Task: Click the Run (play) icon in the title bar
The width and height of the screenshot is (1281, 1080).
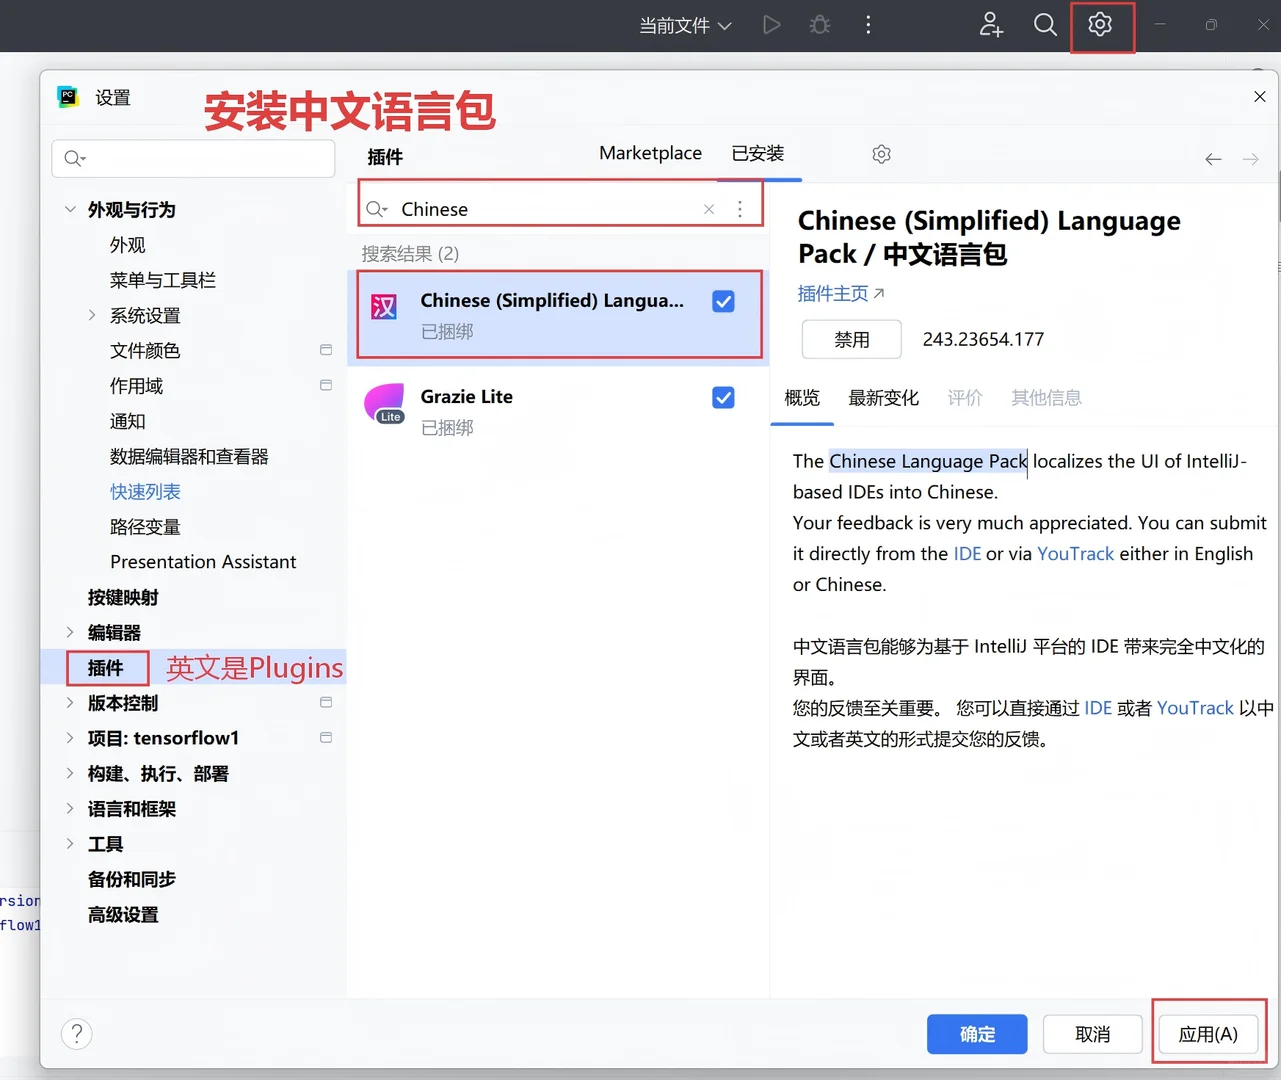Action: [771, 25]
